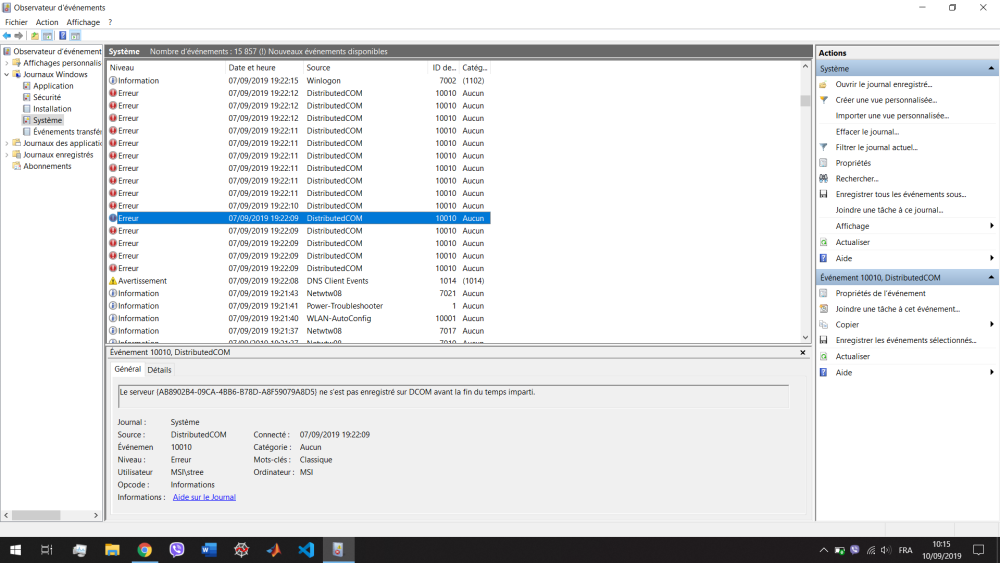Click Effacer le journal in the Actions pane
The image size is (1000, 563).
pyautogui.click(x=867, y=132)
